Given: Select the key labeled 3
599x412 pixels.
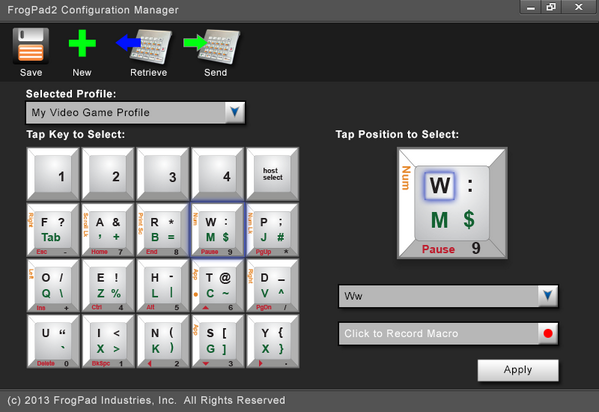Looking at the screenshot, I should (163, 174).
